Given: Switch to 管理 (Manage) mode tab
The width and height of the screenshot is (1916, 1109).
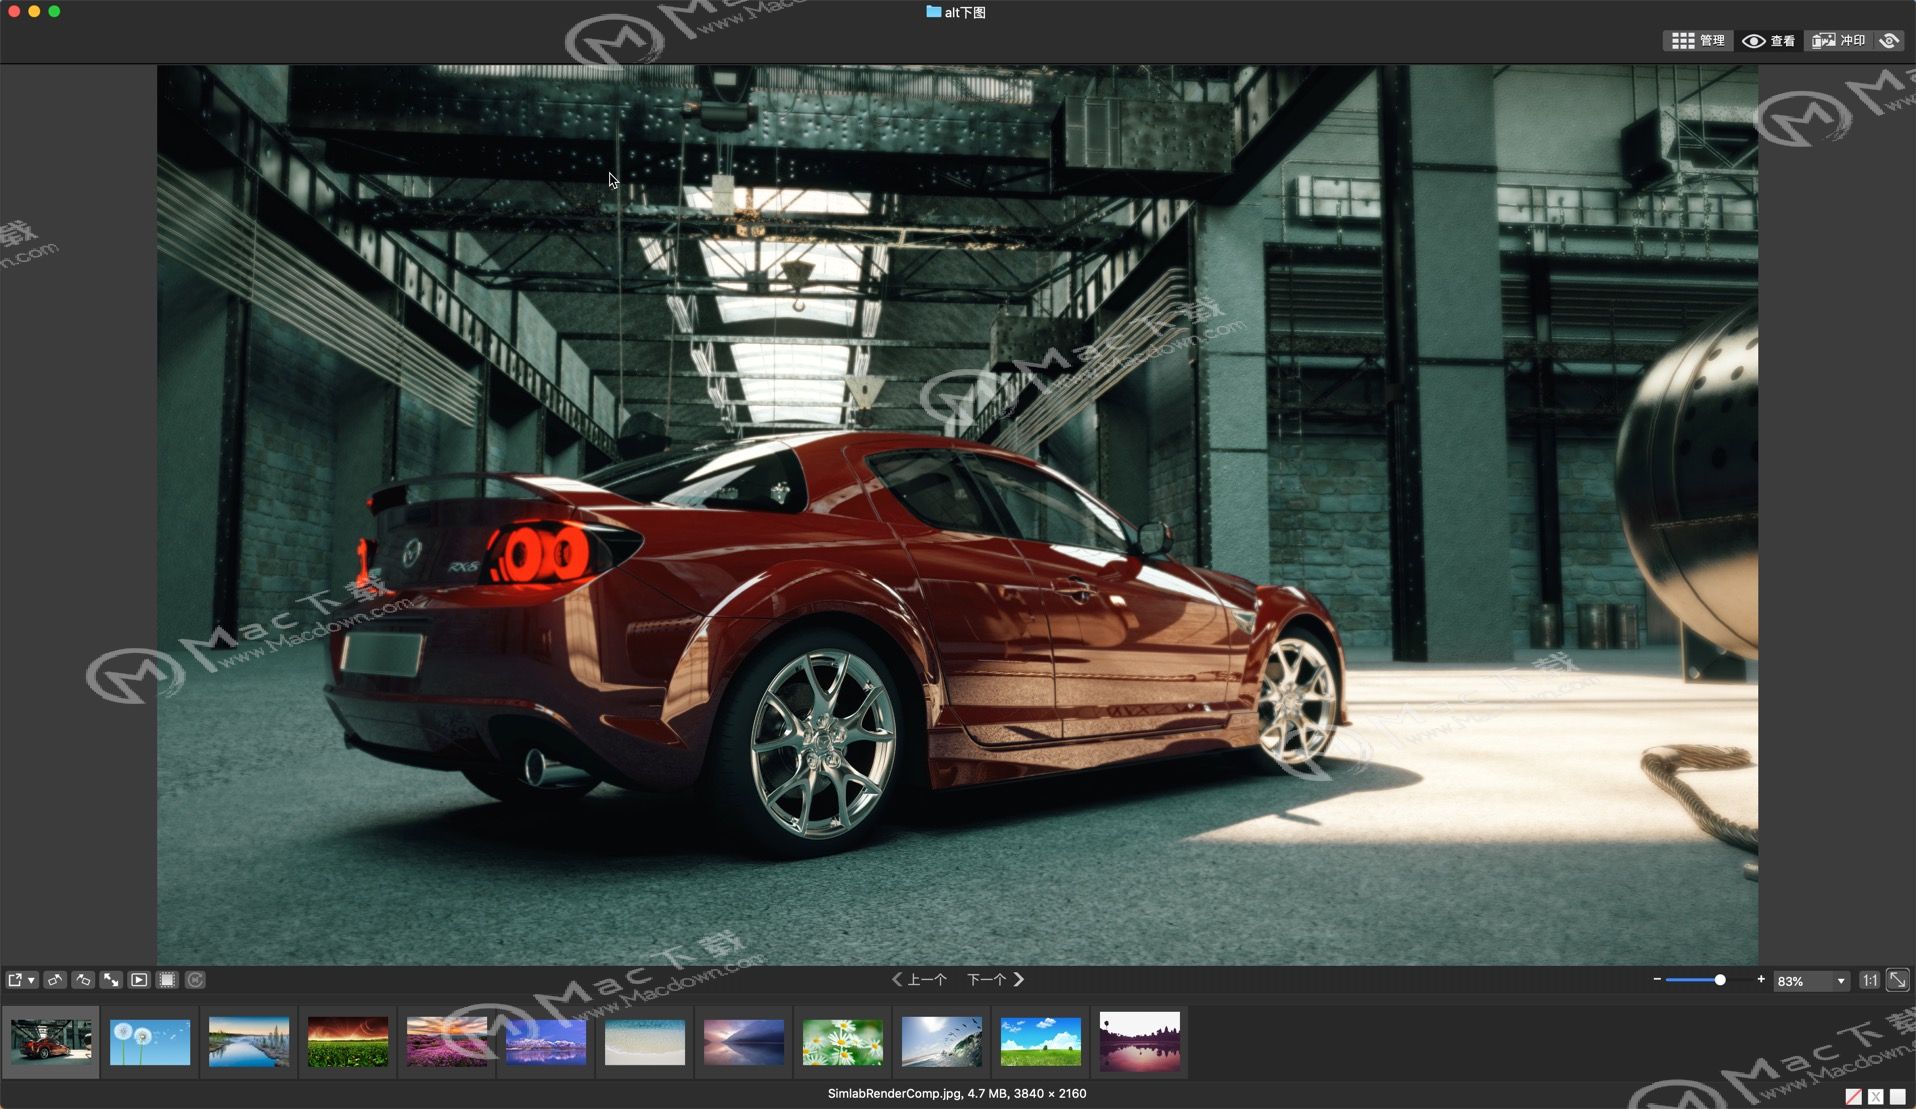Looking at the screenshot, I should [1698, 40].
